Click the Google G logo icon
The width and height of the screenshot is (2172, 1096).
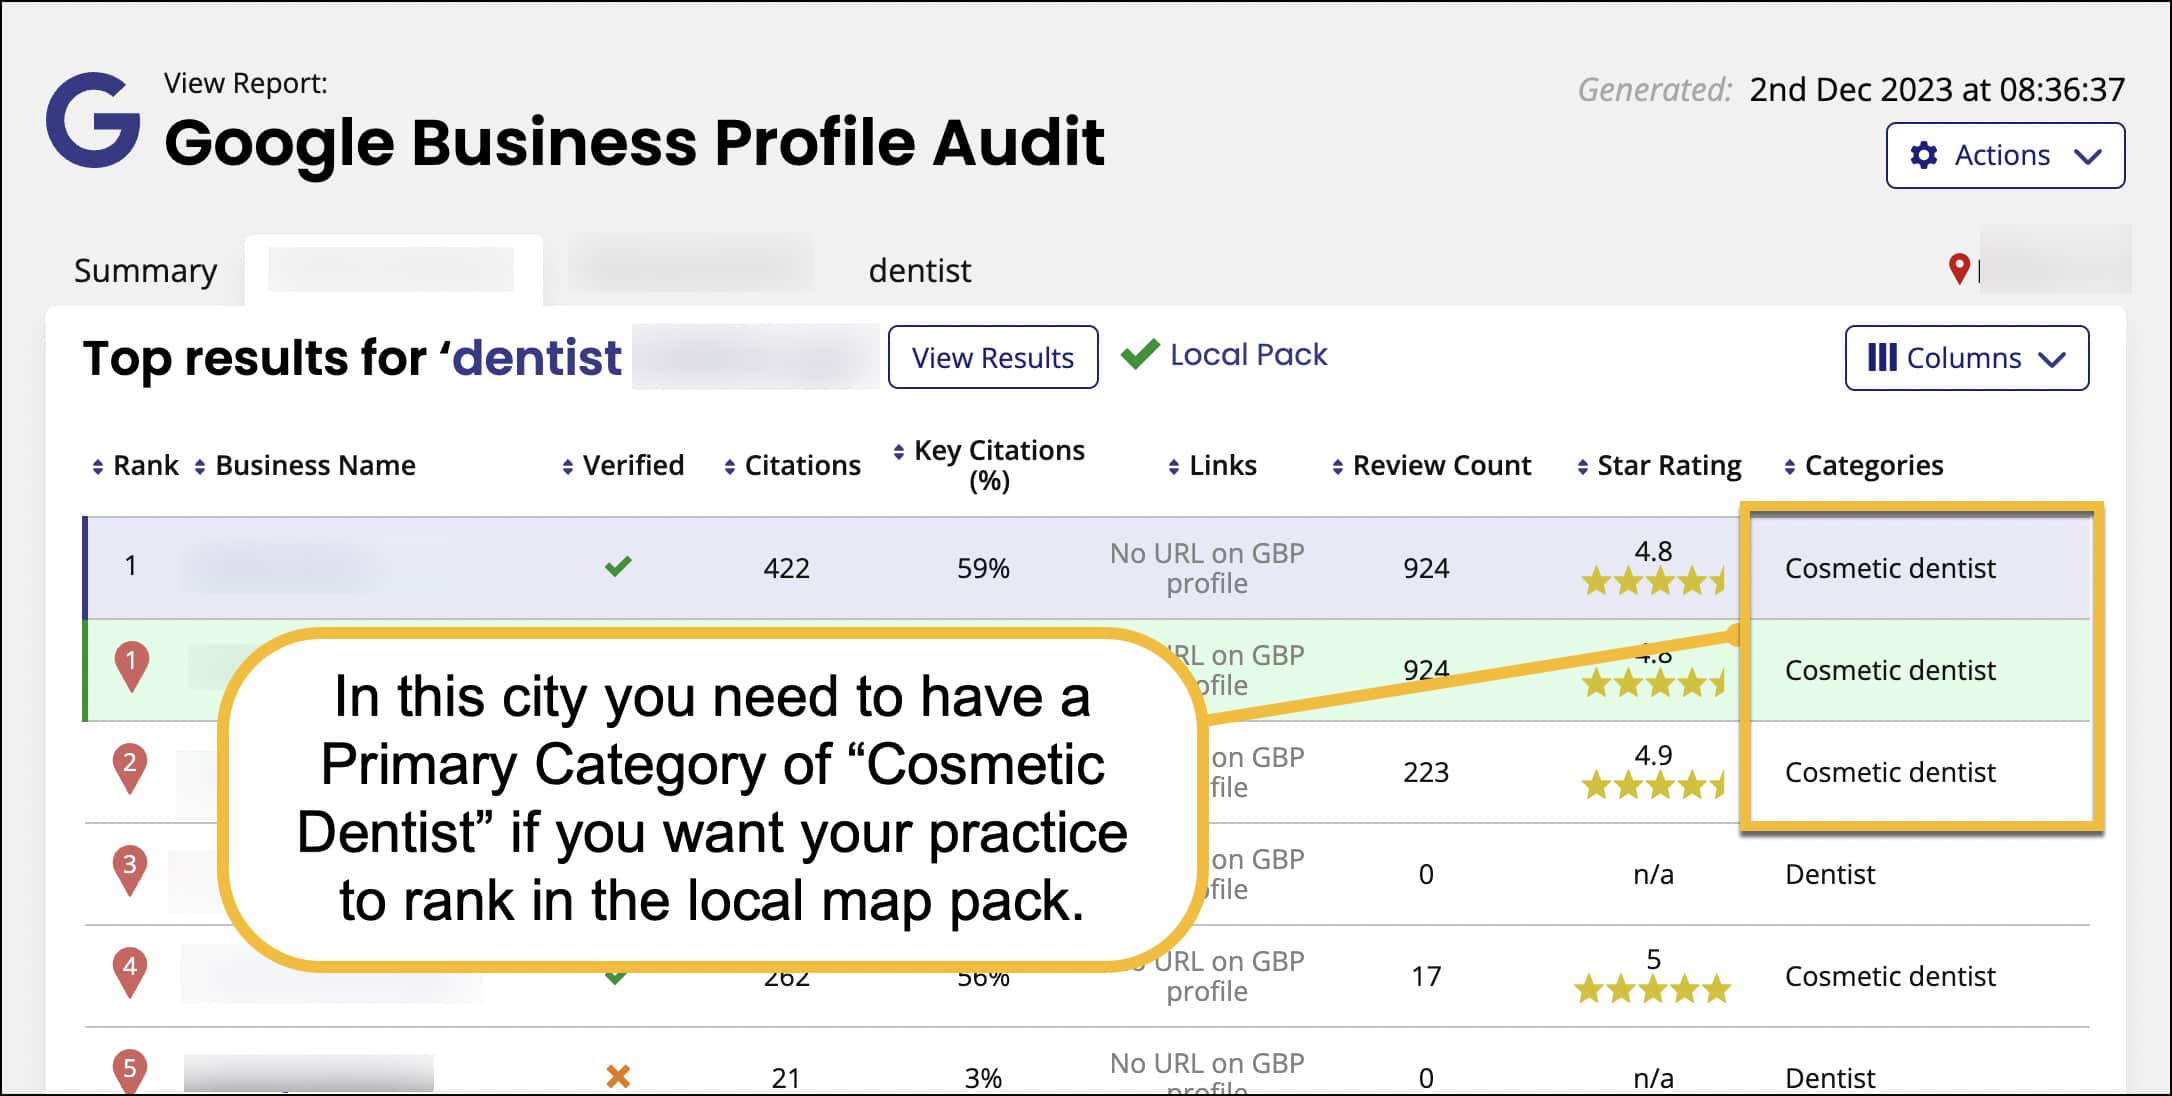click(x=93, y=120)
